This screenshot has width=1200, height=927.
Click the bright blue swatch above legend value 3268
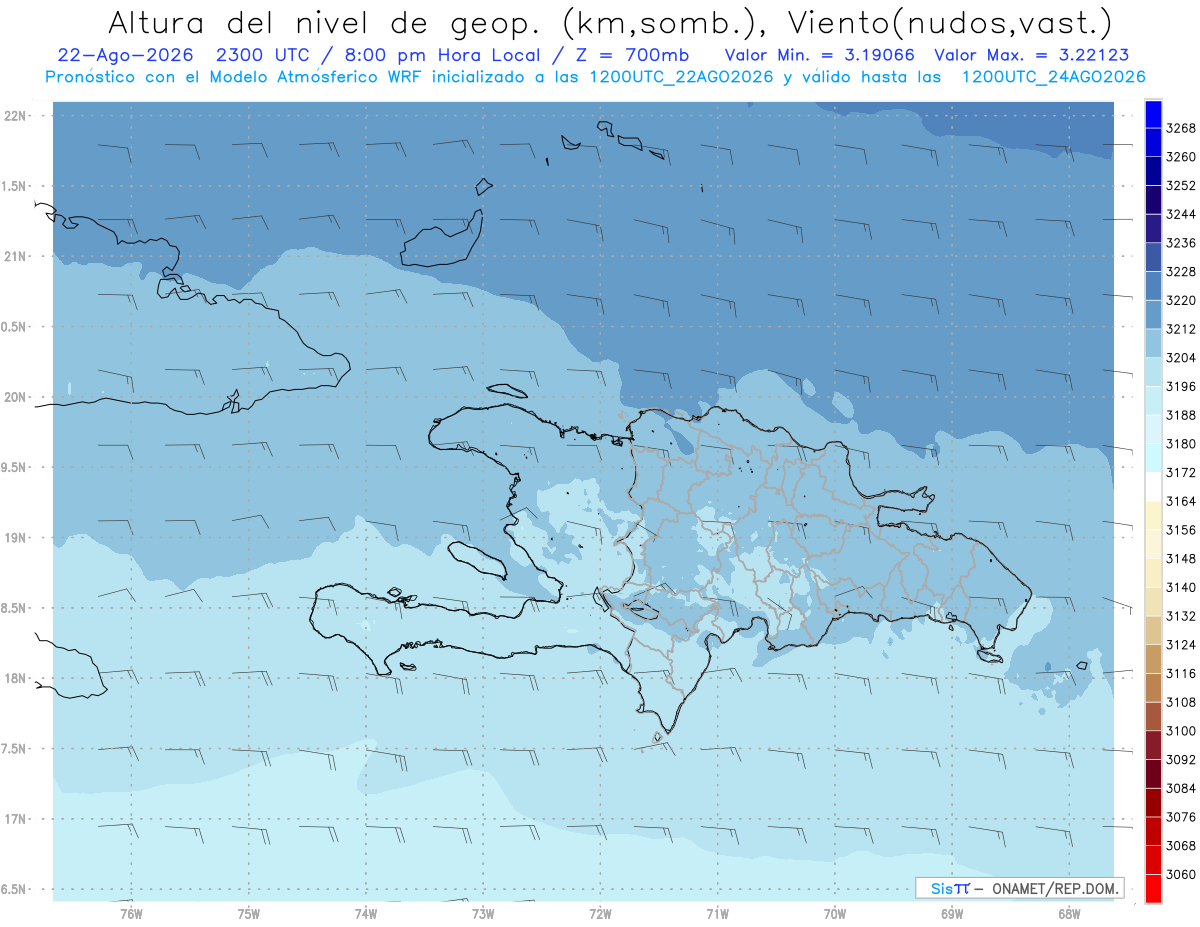coord(1153,114)
